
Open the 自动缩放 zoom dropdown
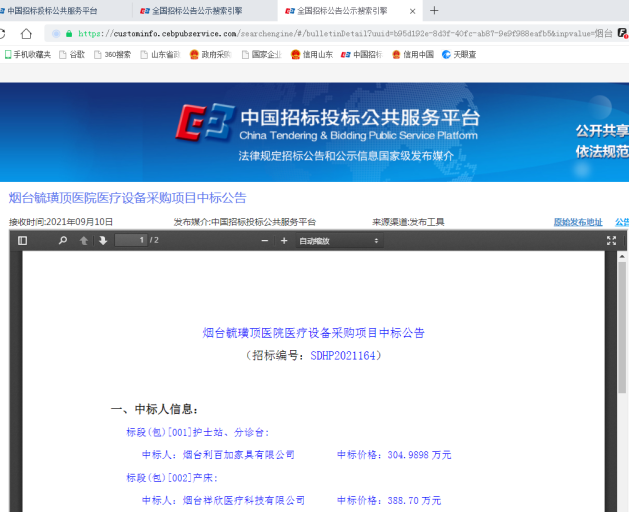338,241
